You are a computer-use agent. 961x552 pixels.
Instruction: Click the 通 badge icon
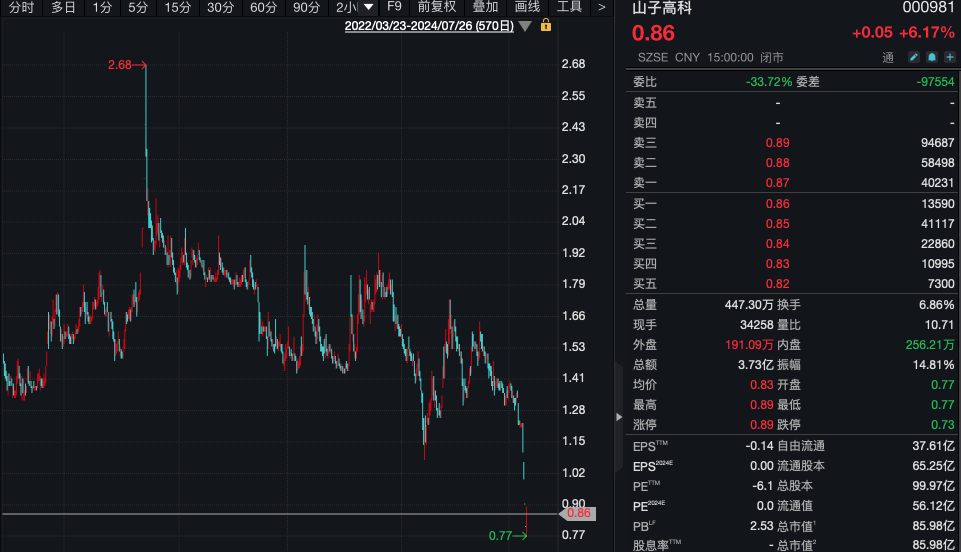point(887,58)
